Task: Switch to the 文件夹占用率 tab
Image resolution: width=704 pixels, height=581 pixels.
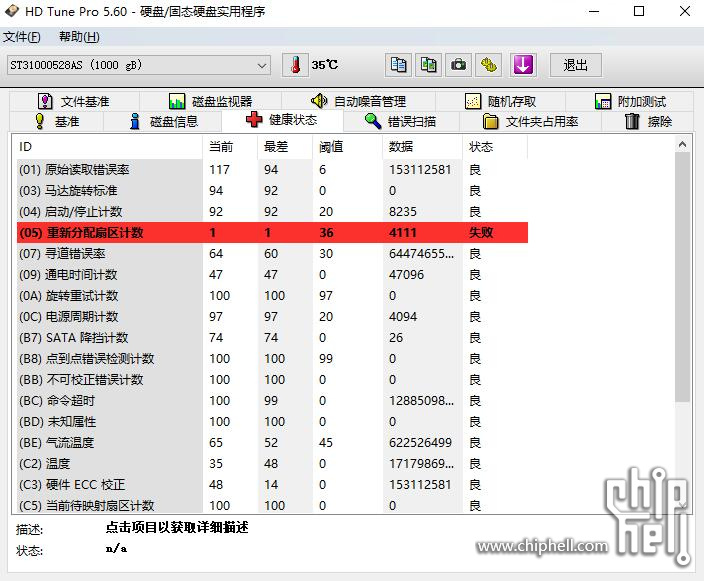Action: (530, 121)
